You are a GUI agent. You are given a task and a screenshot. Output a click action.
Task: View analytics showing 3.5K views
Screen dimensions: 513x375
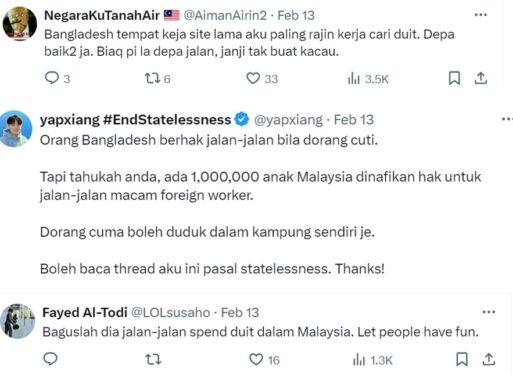(x=368, y=79)
